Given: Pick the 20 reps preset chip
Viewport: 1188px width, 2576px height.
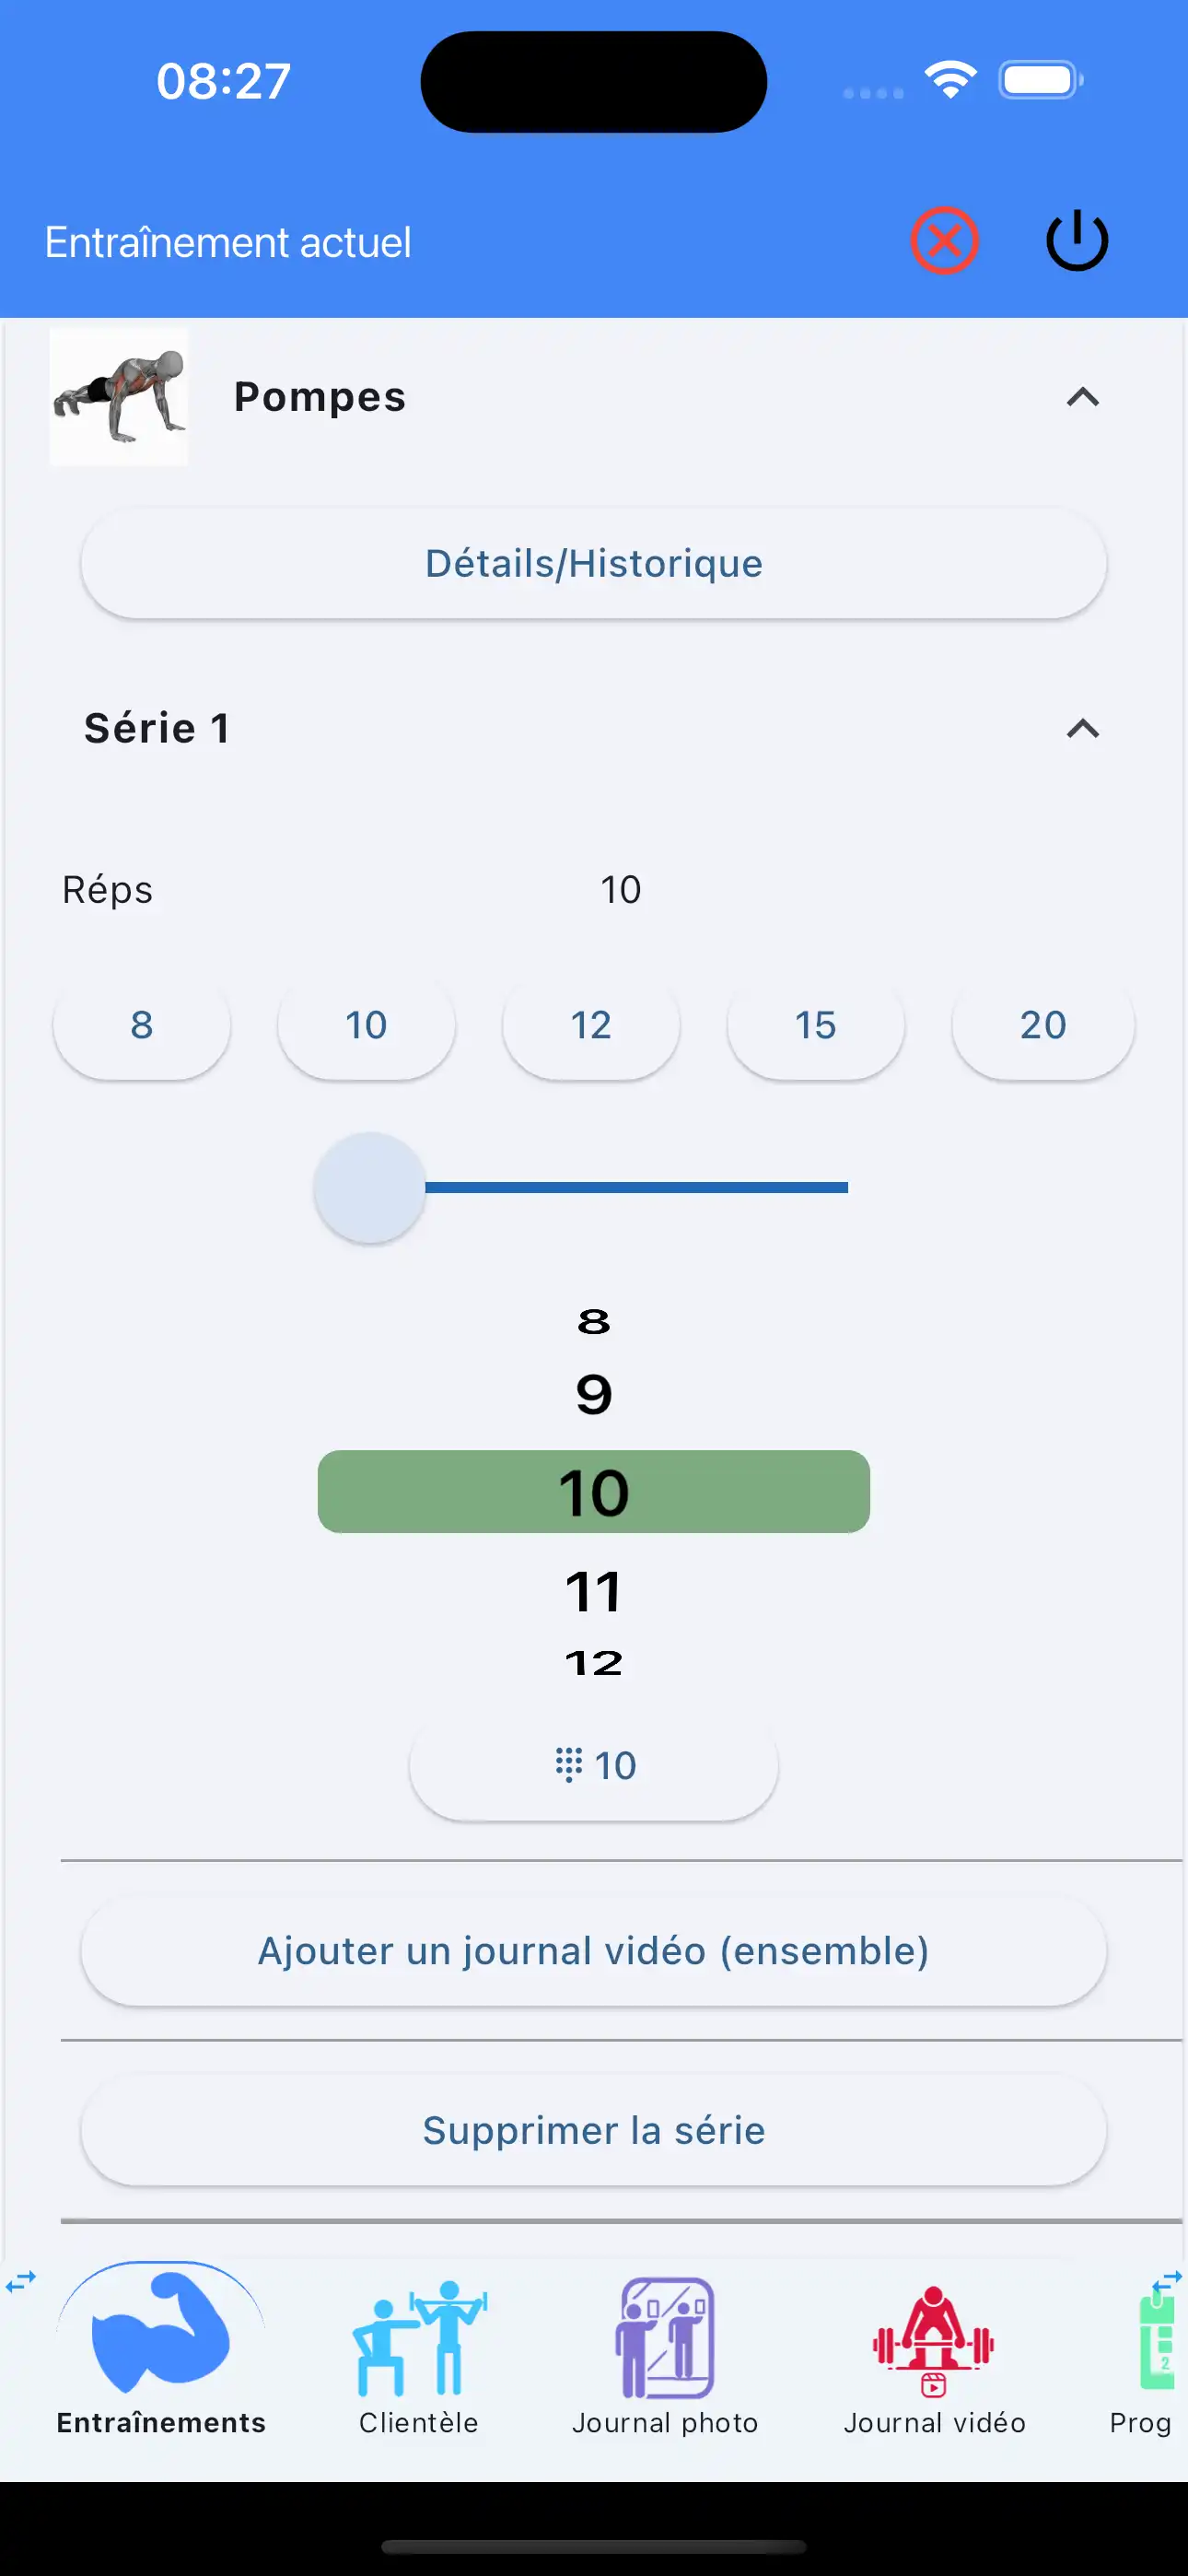Looking at the screenshot, I should [1042, 1025].
